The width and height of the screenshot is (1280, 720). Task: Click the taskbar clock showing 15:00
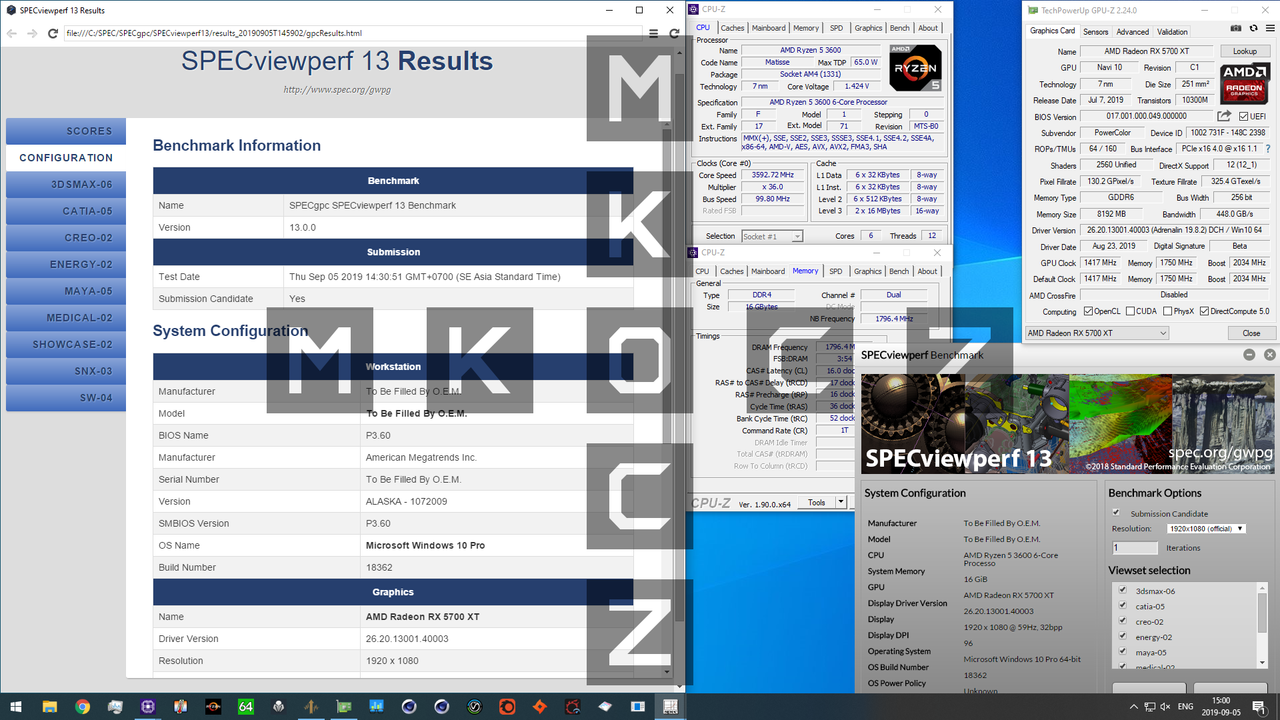coord(1221,706)
